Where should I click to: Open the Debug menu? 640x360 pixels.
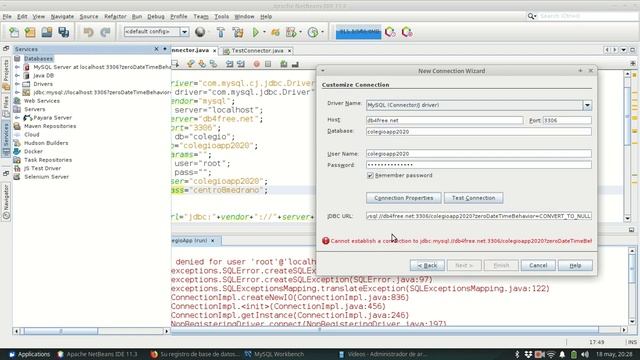click(x=156, y=16)
